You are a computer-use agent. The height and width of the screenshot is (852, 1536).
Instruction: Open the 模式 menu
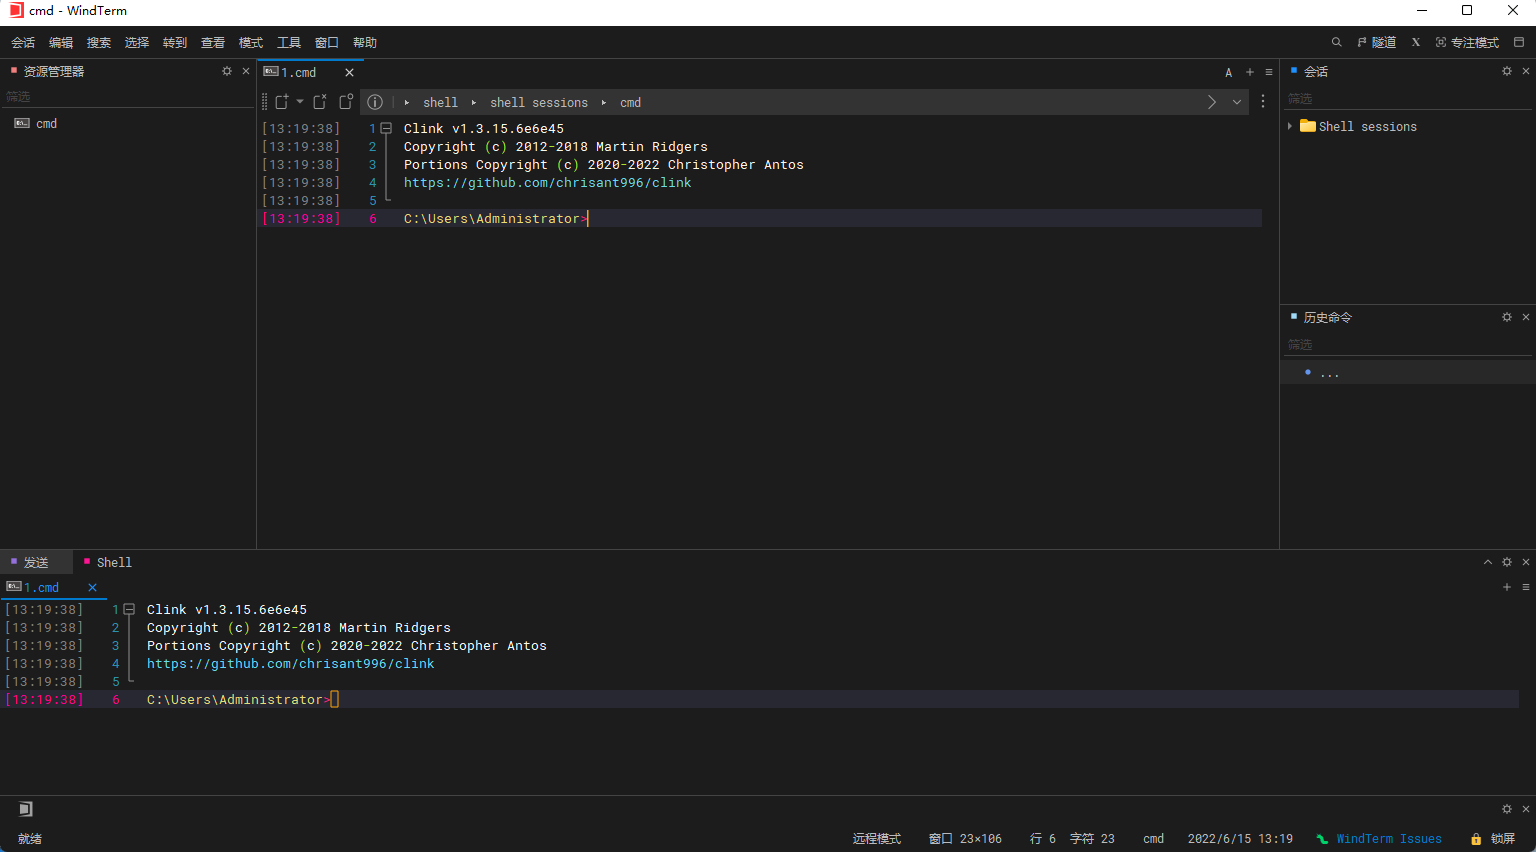click(251, 42)
